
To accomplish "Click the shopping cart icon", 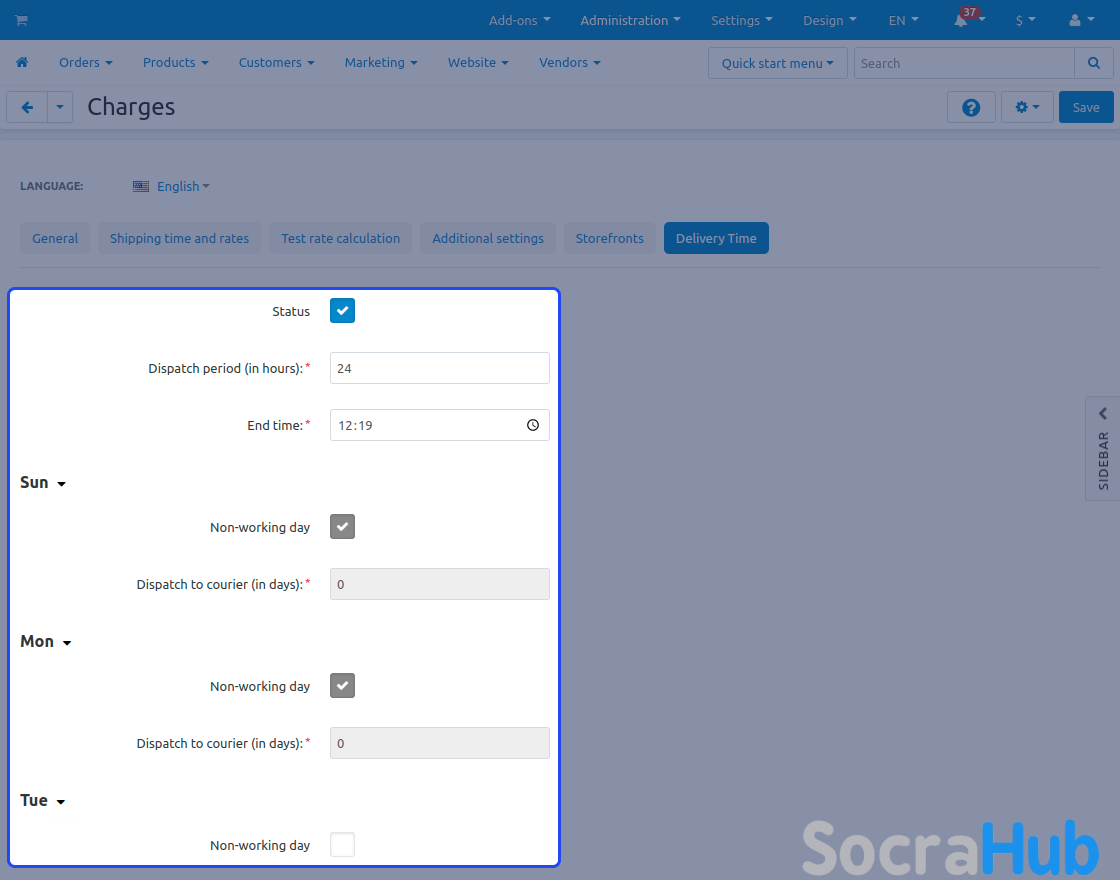I will (21, 20).
